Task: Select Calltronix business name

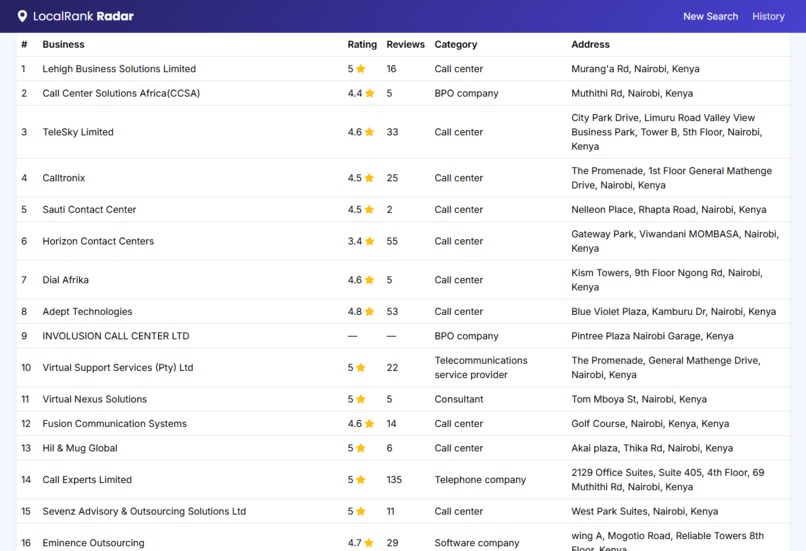Action: pyautogui.click(x=64, y=178)
